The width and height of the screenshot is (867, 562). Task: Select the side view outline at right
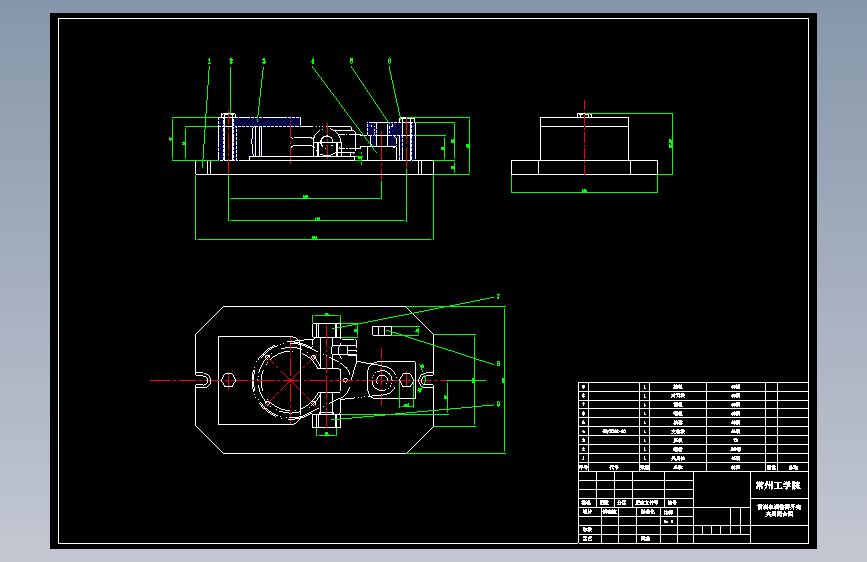(584, 145)
